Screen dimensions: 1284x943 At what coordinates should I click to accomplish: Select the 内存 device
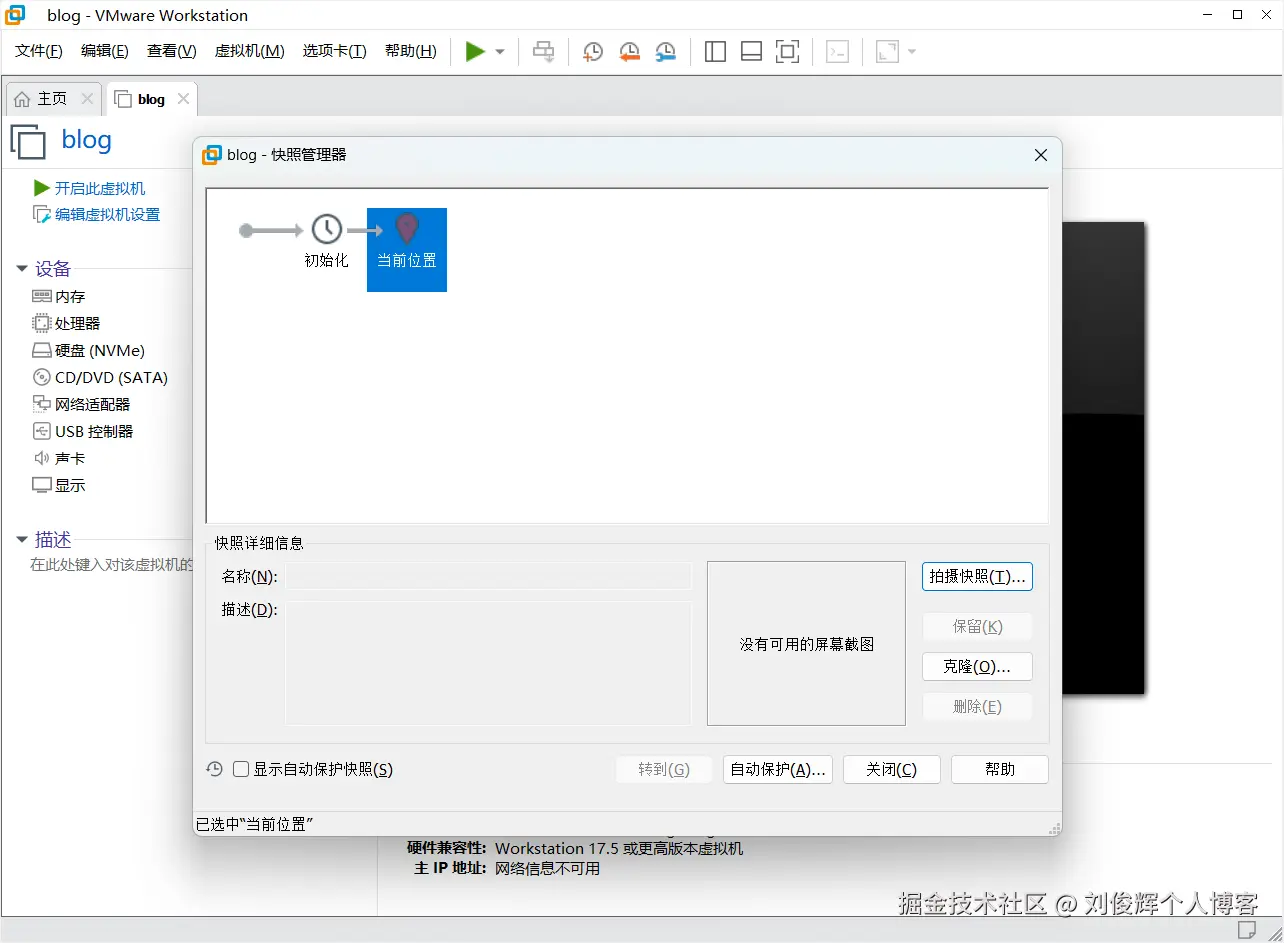[58, 296]
